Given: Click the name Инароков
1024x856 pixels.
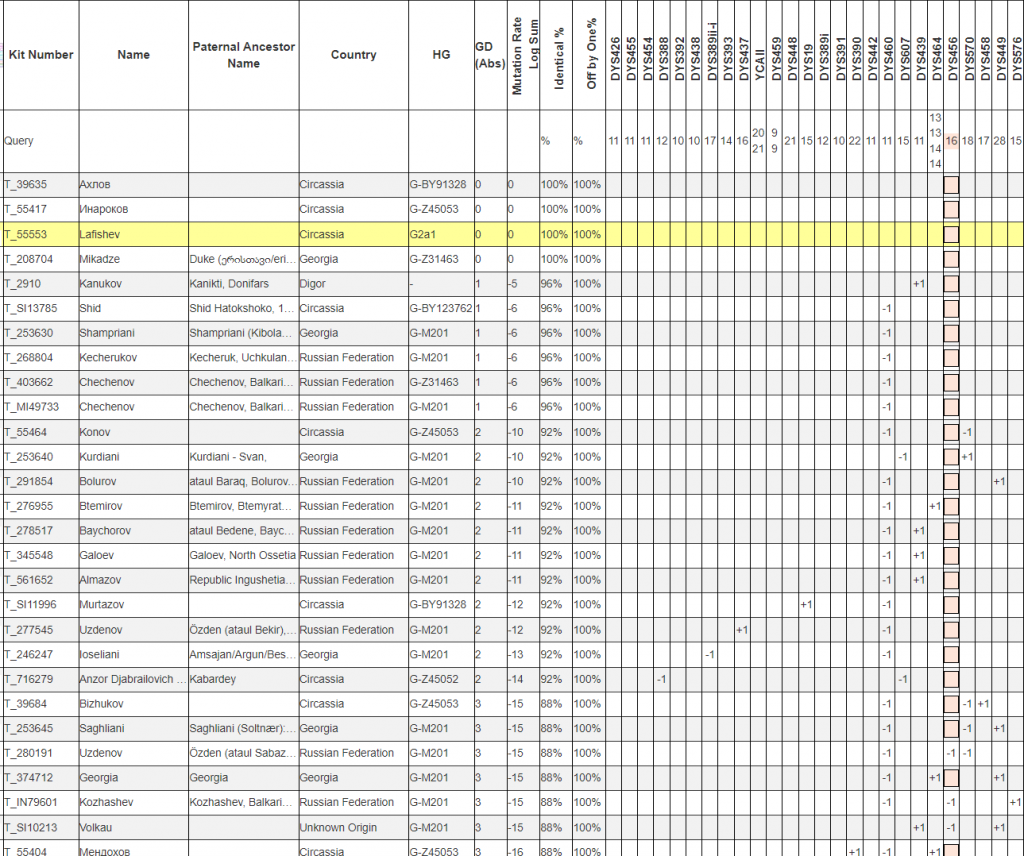Looking at the screenshot, I should 104,210.
